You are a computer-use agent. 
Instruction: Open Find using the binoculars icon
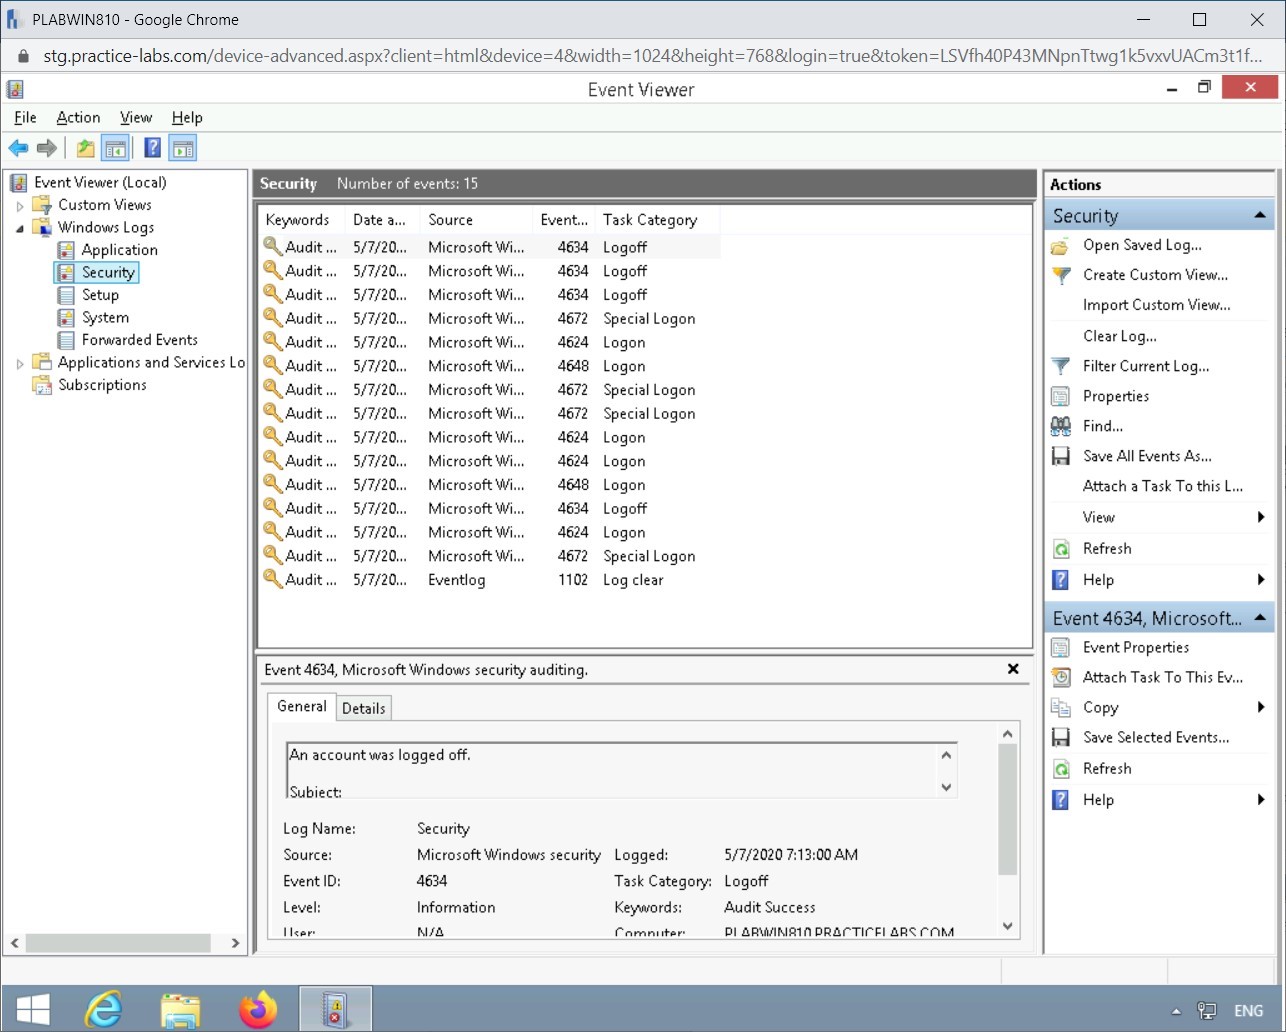pyautogui.click(x=1061, y=426)
